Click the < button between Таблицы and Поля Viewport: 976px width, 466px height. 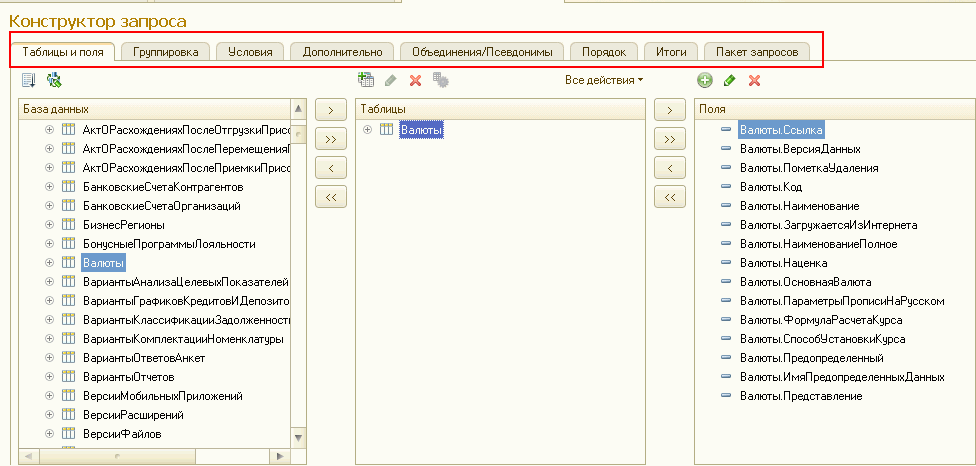[670, 168]
